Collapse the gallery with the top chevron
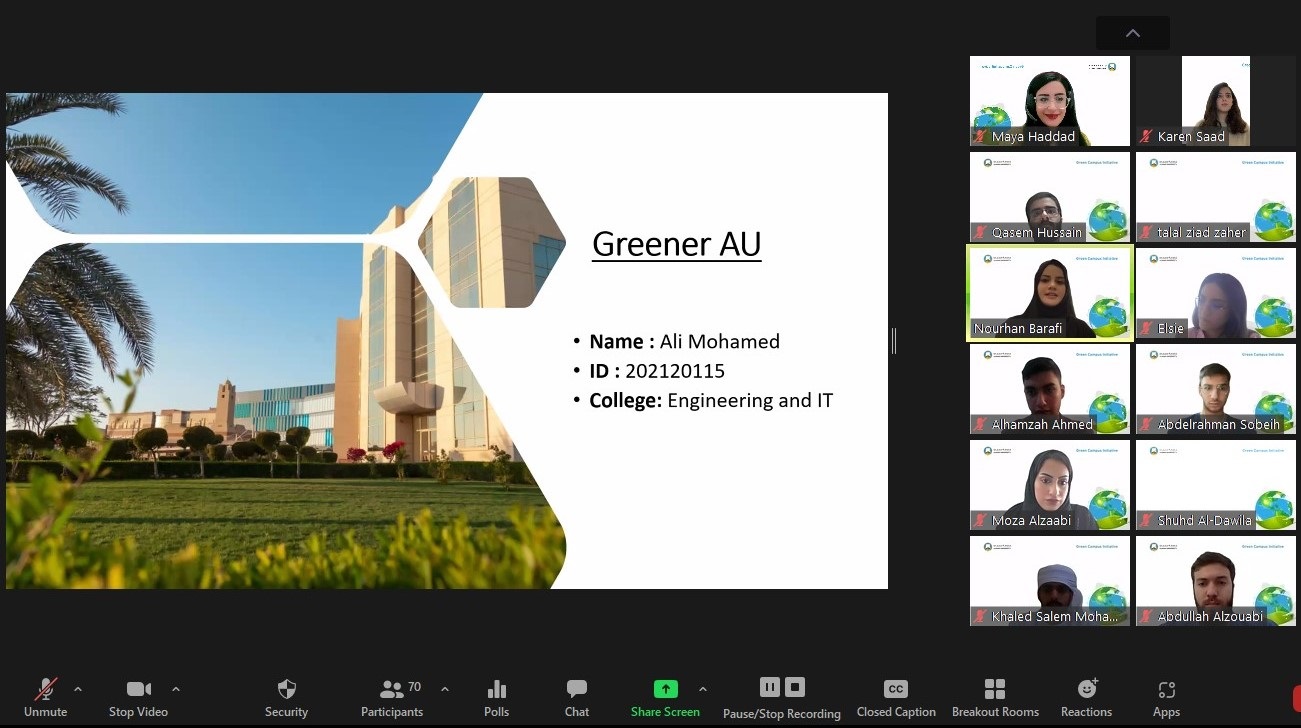 (x=1132, y=33)
